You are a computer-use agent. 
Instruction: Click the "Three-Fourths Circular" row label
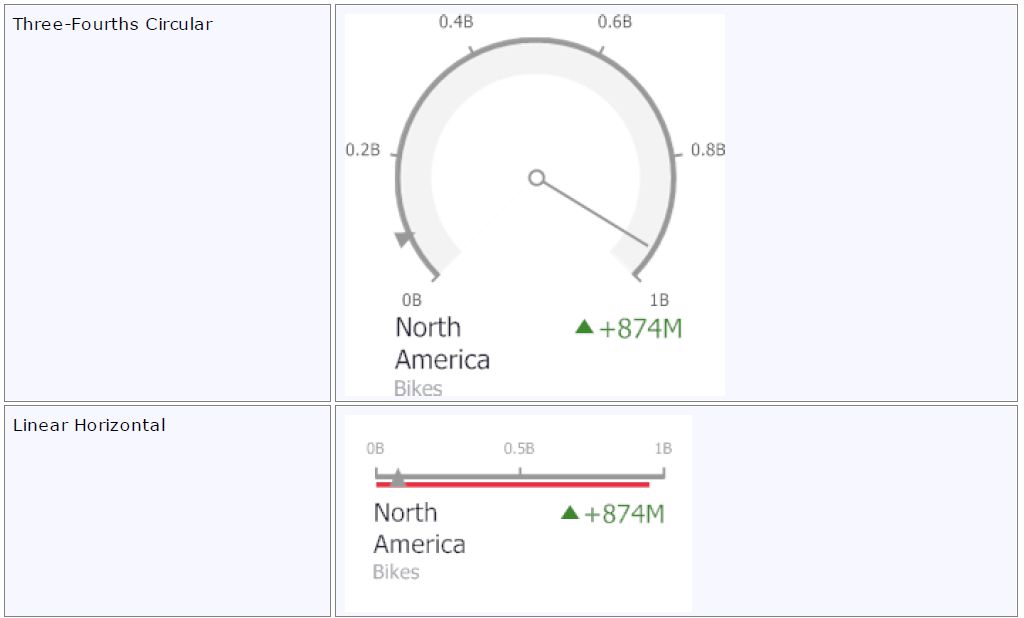coord(112,24)
